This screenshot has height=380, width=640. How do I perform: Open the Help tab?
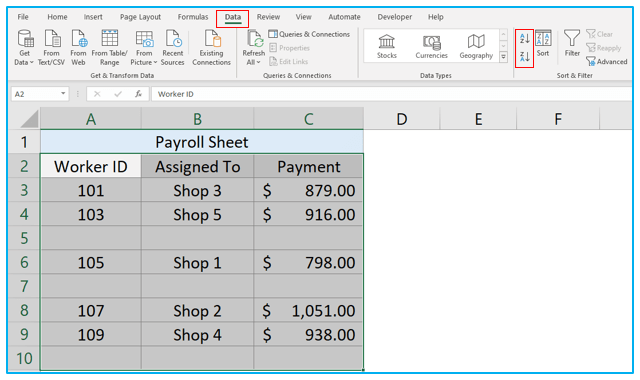tap(436, 17)
